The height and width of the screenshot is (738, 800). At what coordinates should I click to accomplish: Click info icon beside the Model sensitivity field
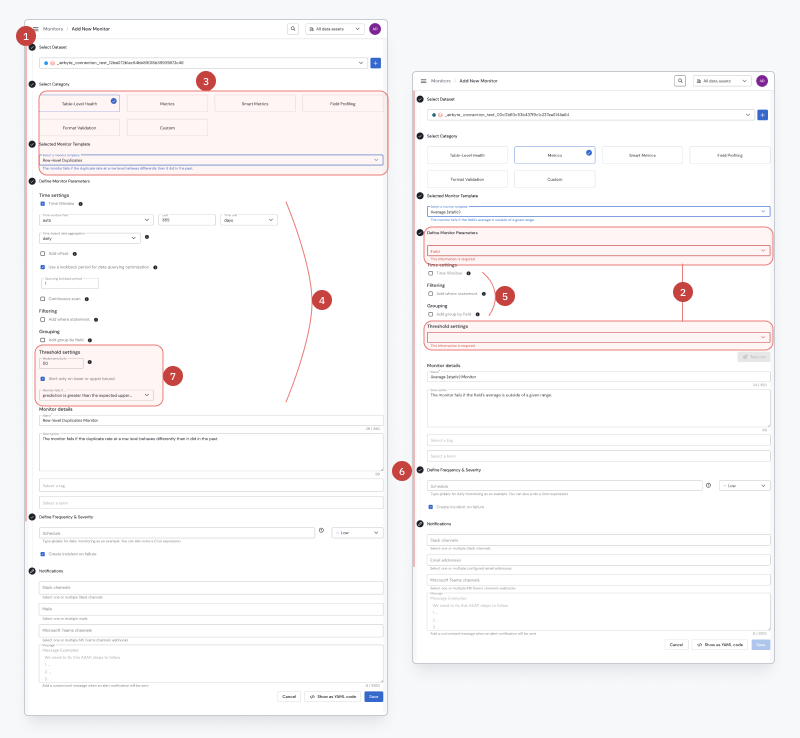coord(90,362)
